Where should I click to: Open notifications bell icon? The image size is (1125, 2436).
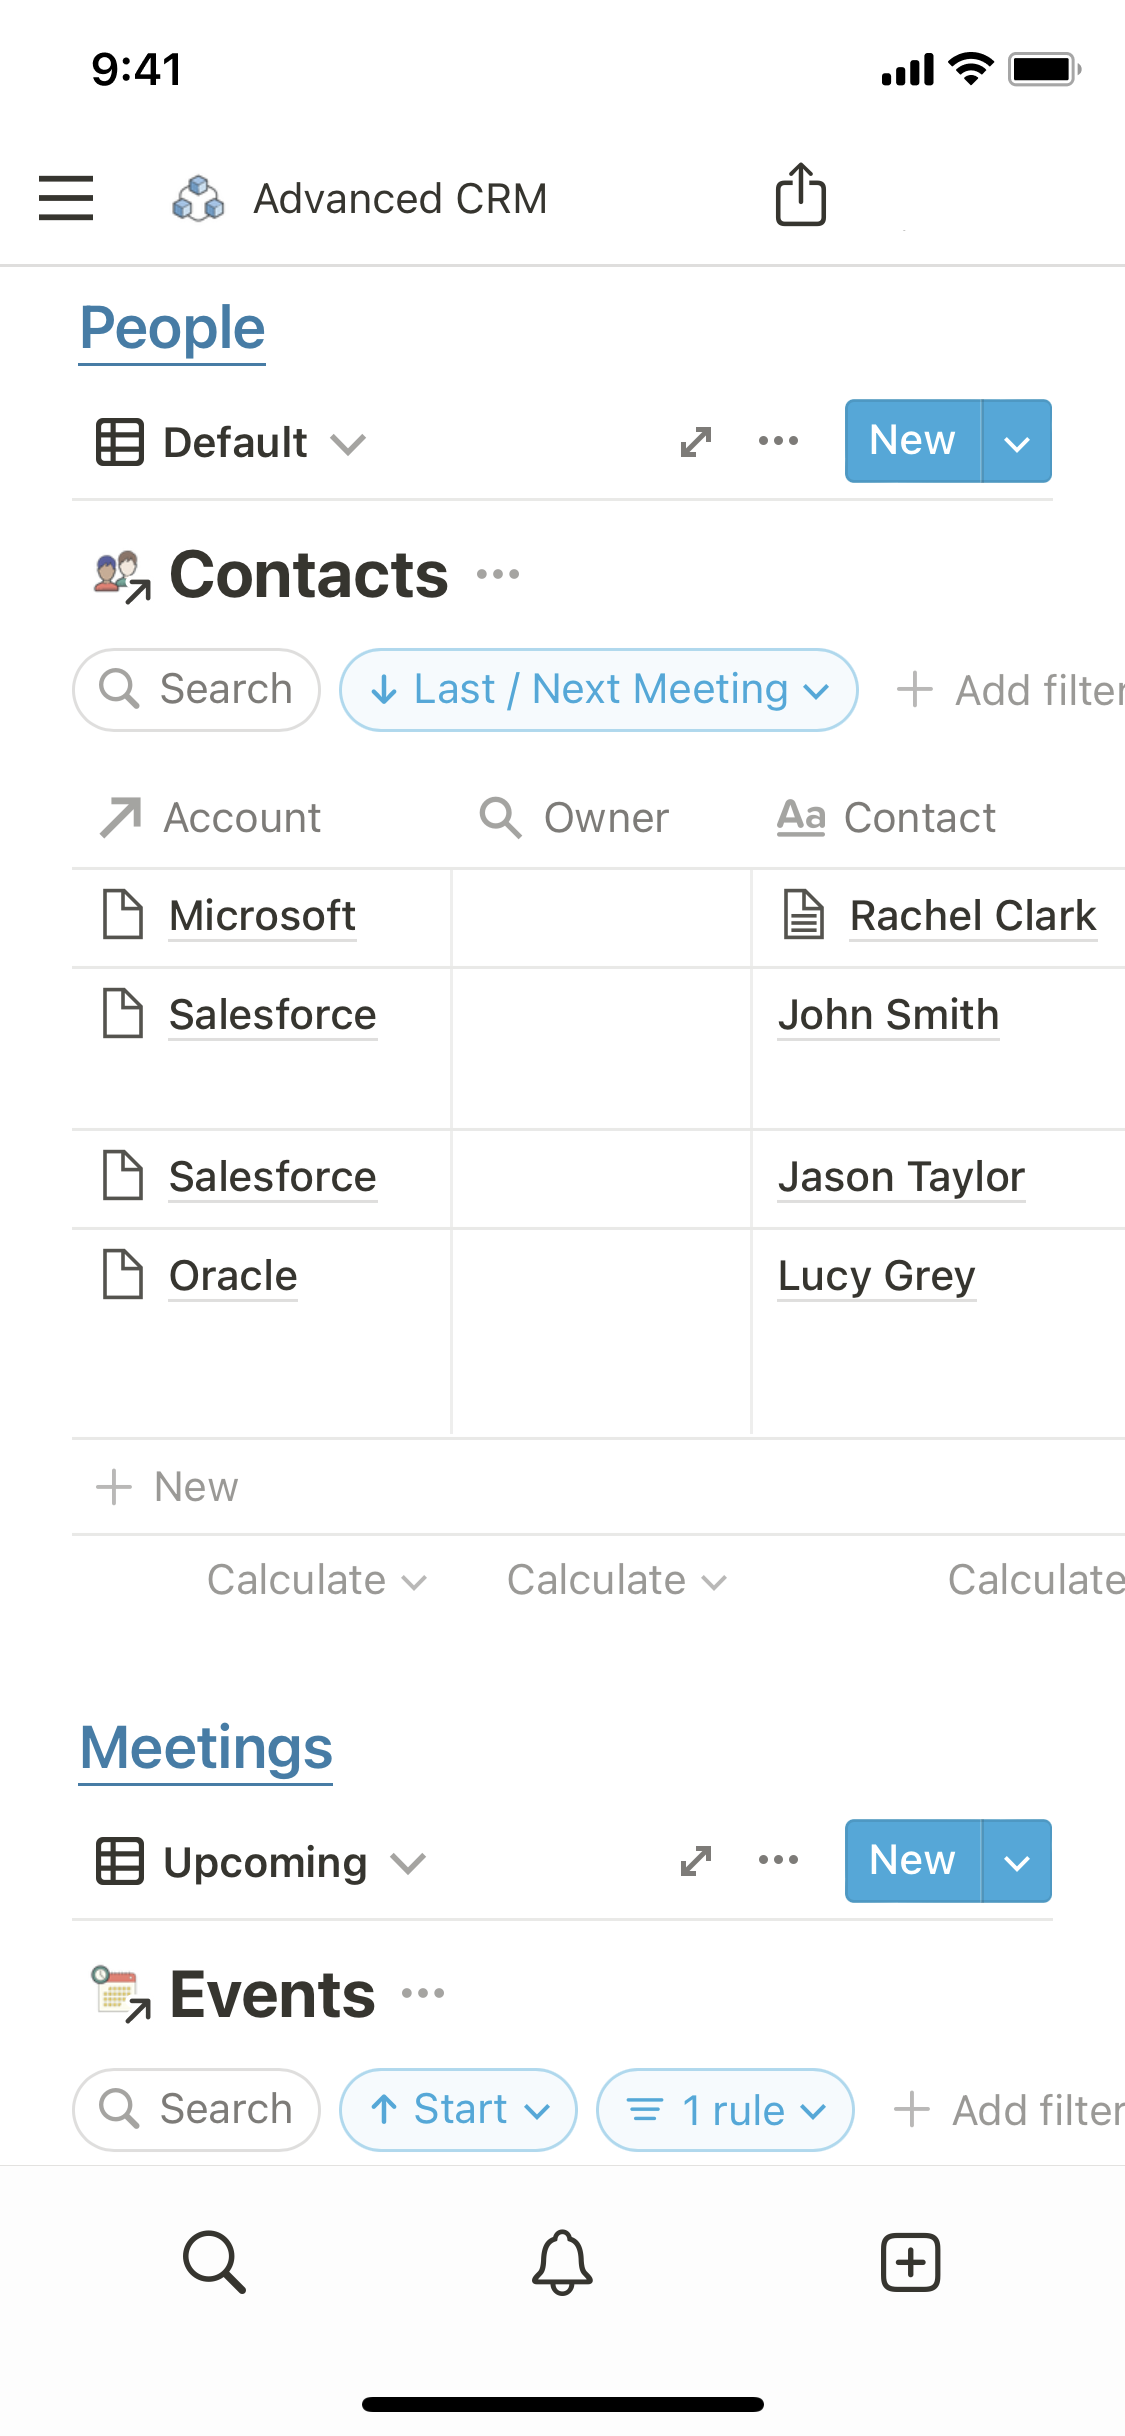point(562,2261)
